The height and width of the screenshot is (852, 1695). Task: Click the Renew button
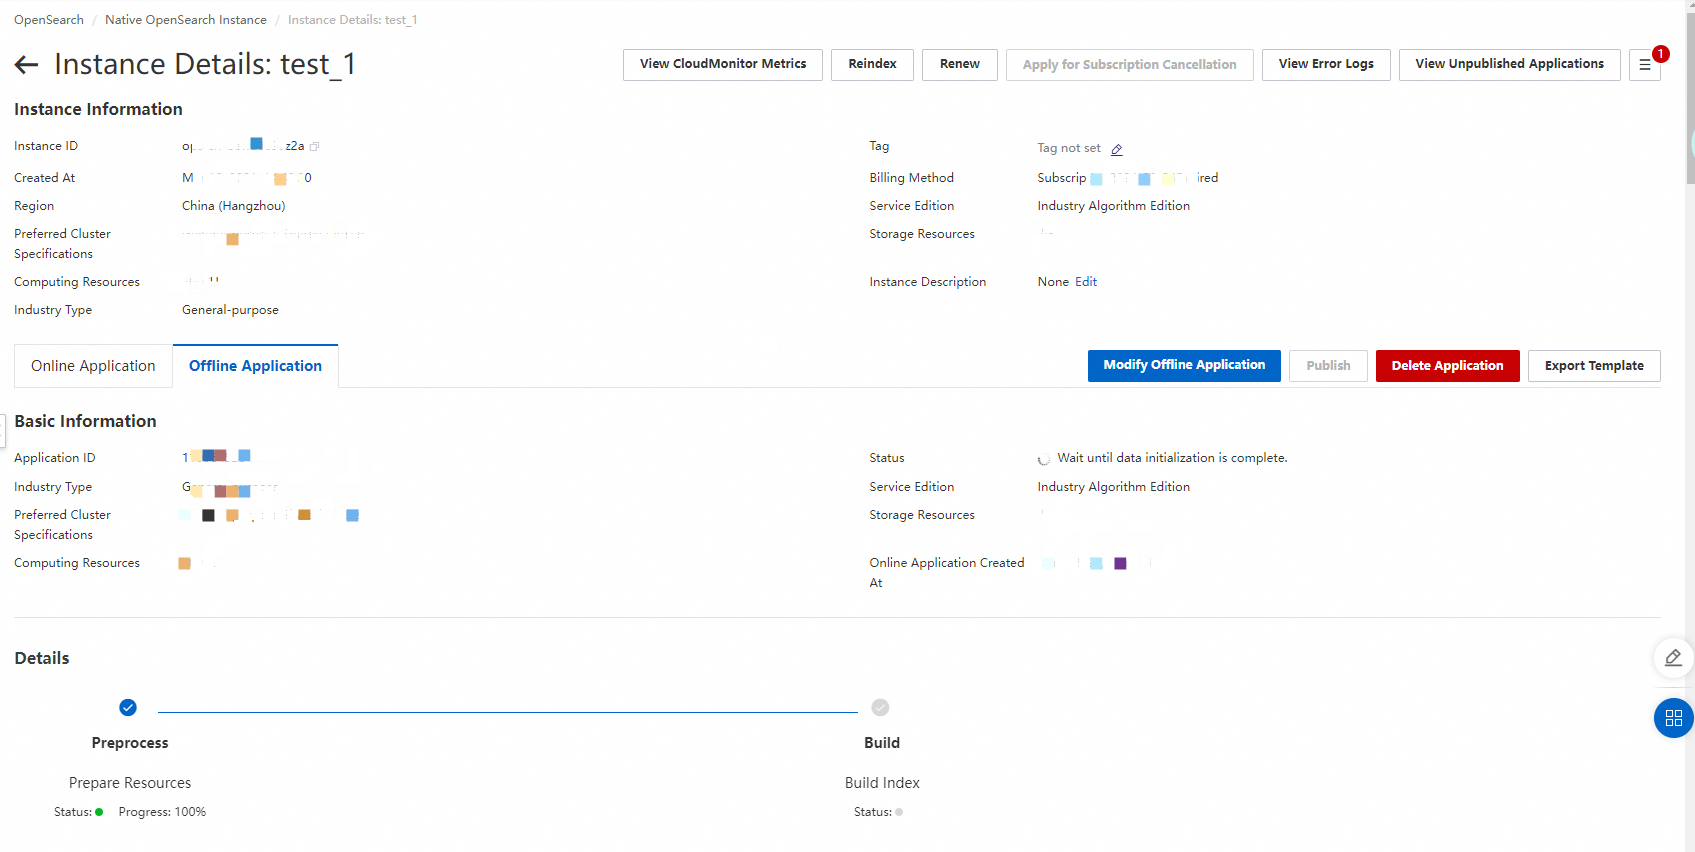pos(960,65)
